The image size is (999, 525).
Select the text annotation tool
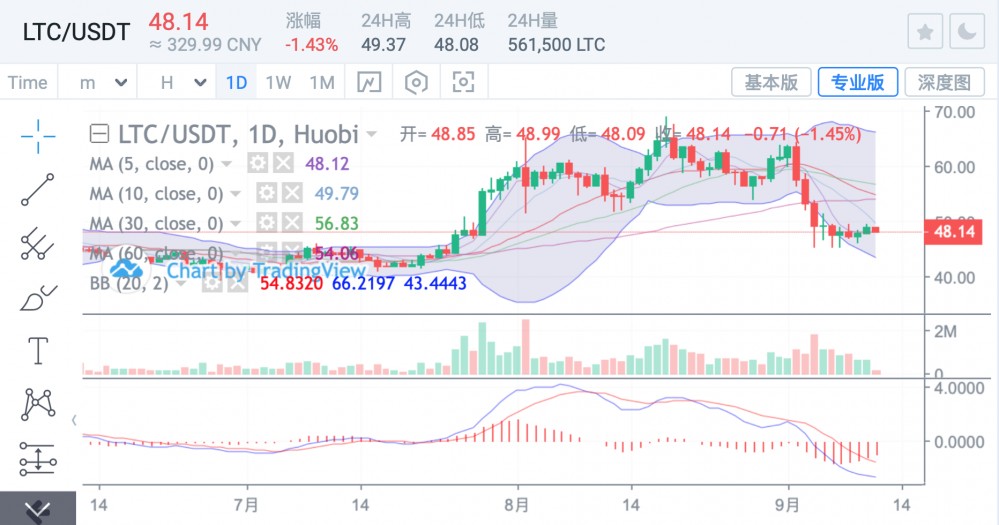tap(38, 350)
